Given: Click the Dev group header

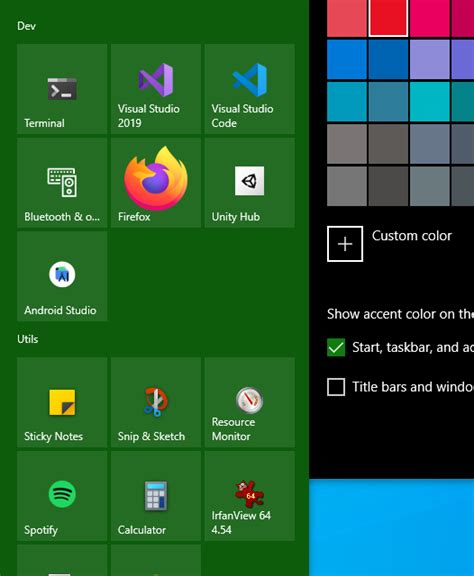Looking at the screenshot, I should [26, 26].
